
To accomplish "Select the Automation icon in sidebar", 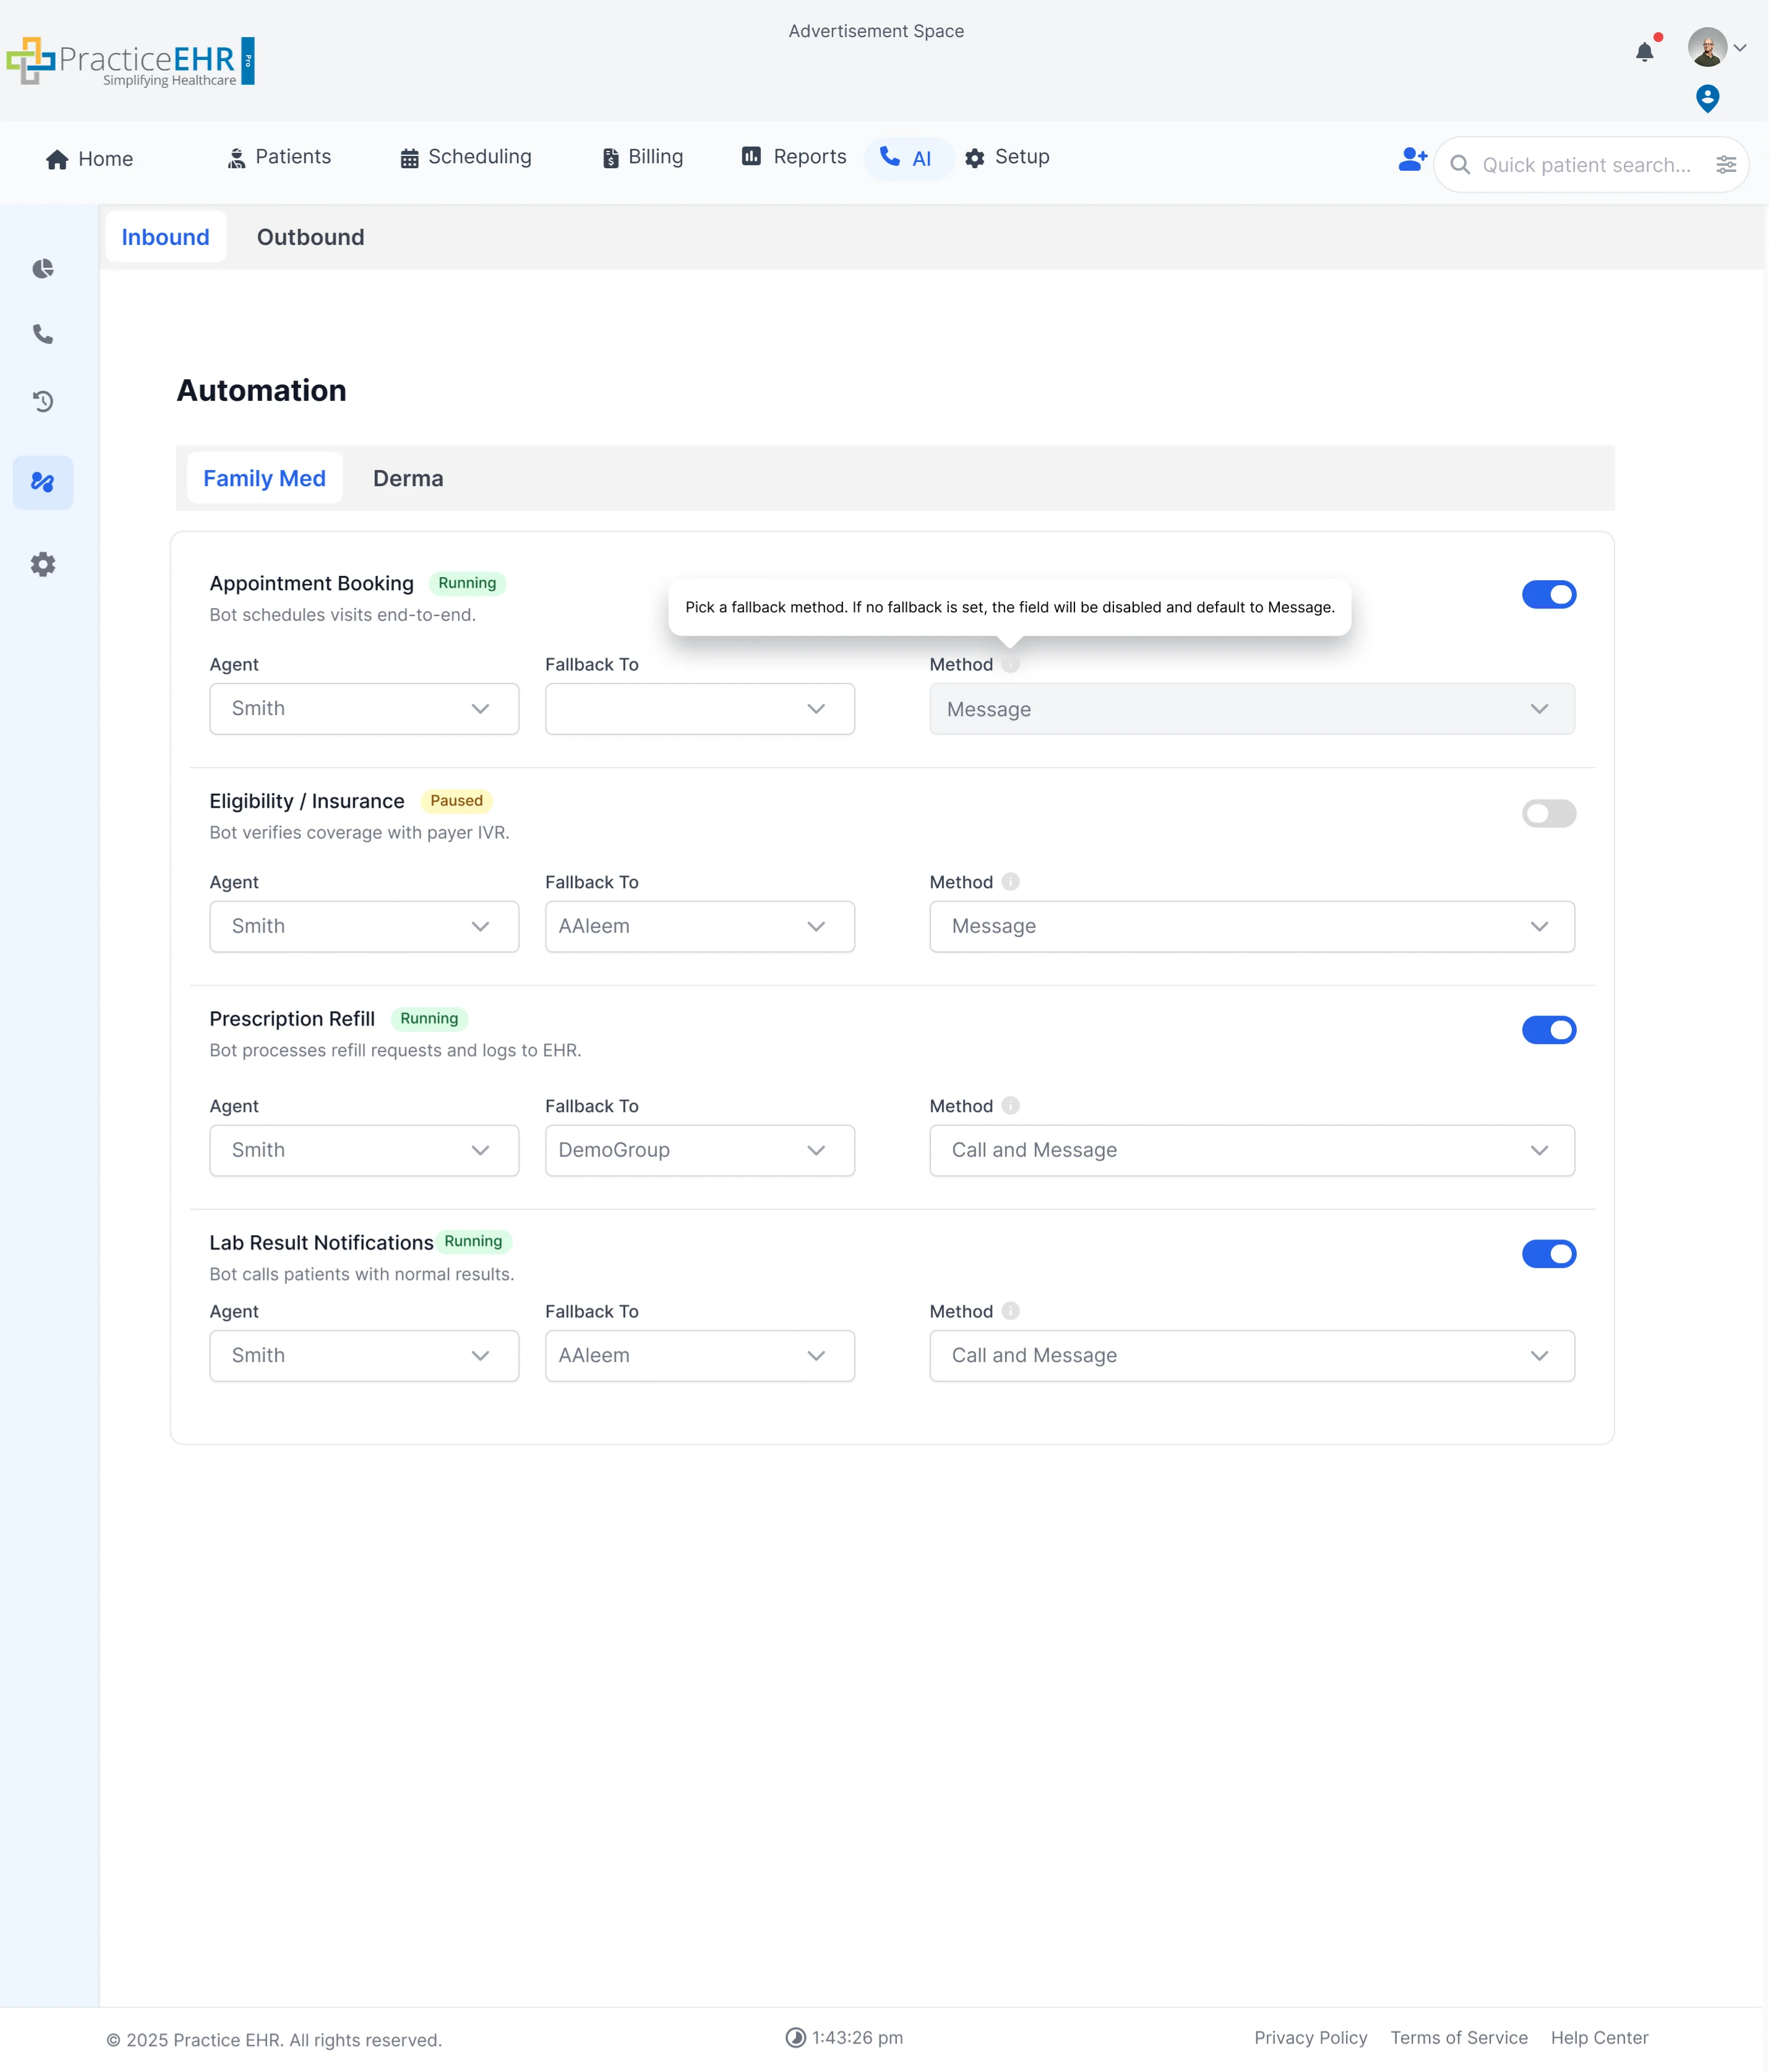I will 43,482.
